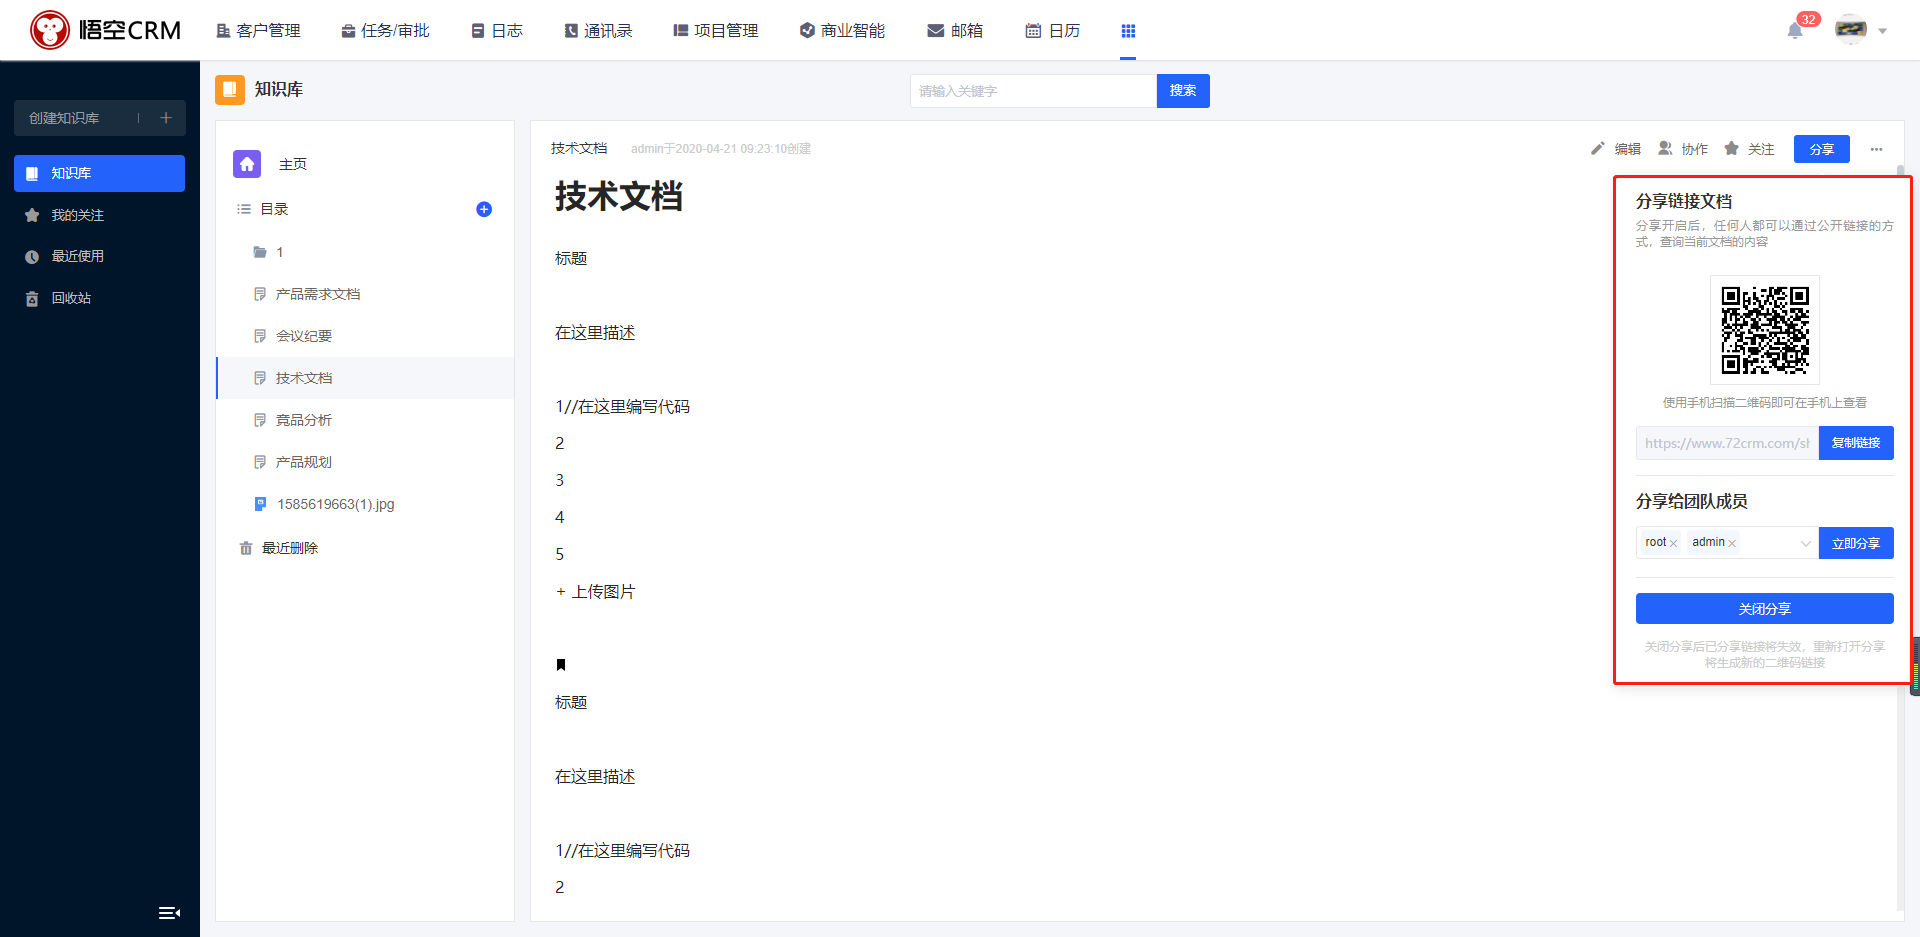Go to 日志 module
1920x937 pixels.
(x=497, y=31)
